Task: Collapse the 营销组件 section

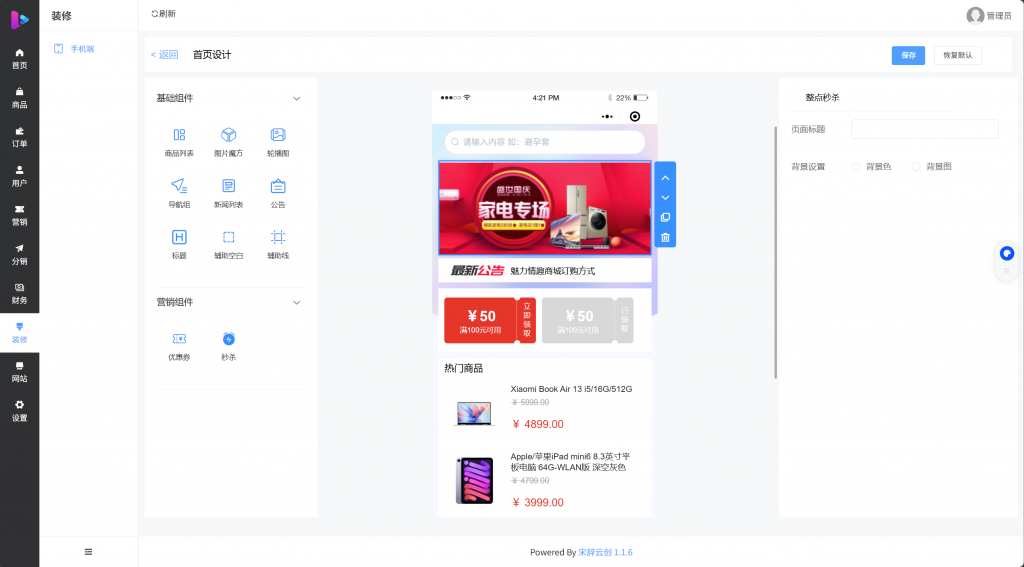Action: pyautogui.click(x=296, y=302)
